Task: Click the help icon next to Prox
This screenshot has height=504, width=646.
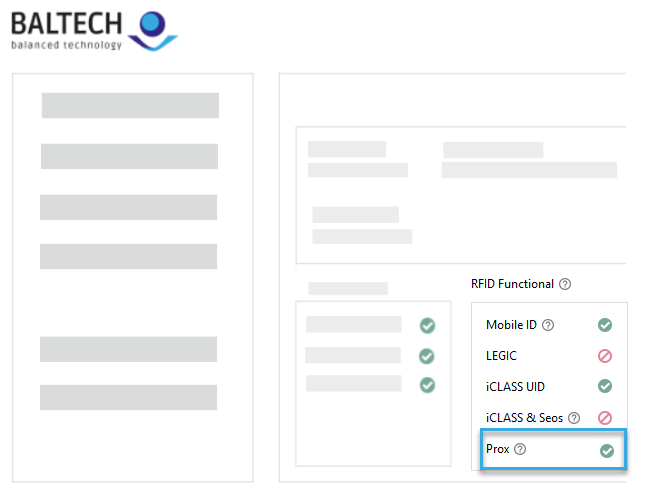Action: tap(520, 450)
